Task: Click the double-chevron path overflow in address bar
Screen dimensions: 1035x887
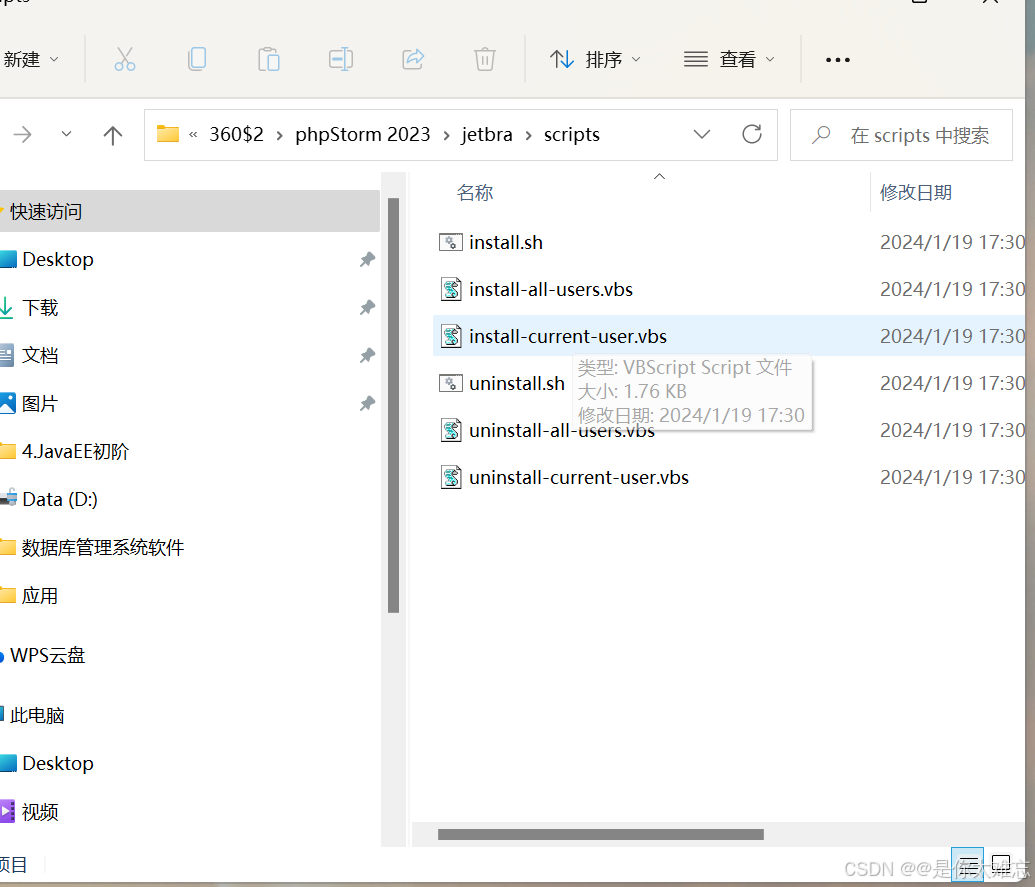Action: click(193, 135)
